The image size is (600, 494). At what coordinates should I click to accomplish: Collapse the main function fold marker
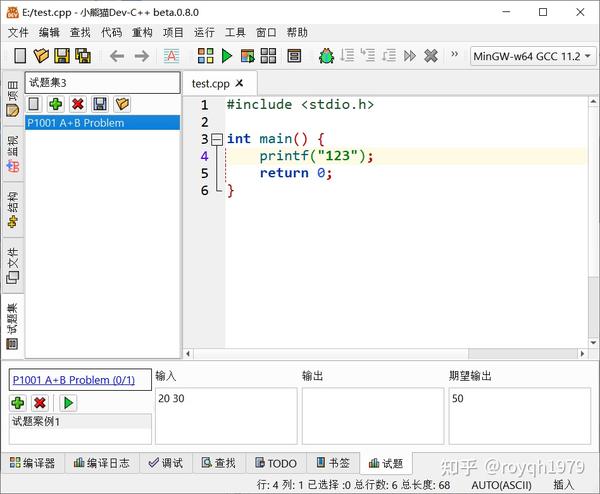pyautogui.click(x=217, y=139)
